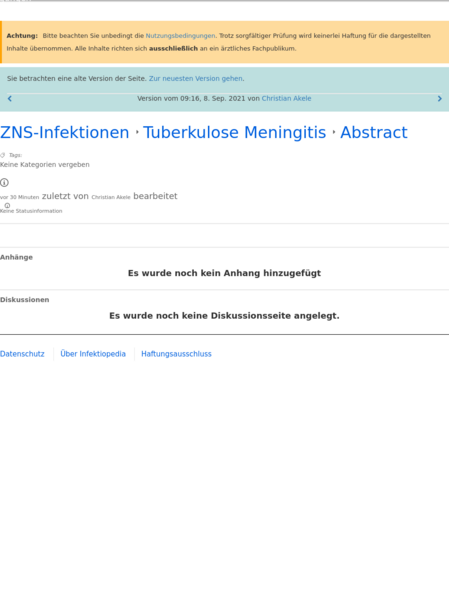Image resolution: width=449 pixels, height=599 pixels.
Task: Open the Haftungsausschluss footer link
Action: tap(176, 354)
